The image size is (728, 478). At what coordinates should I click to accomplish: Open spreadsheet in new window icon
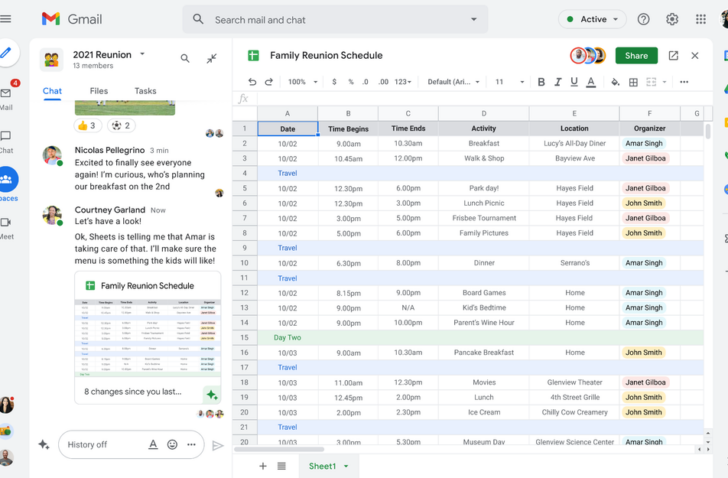(673, 56)
